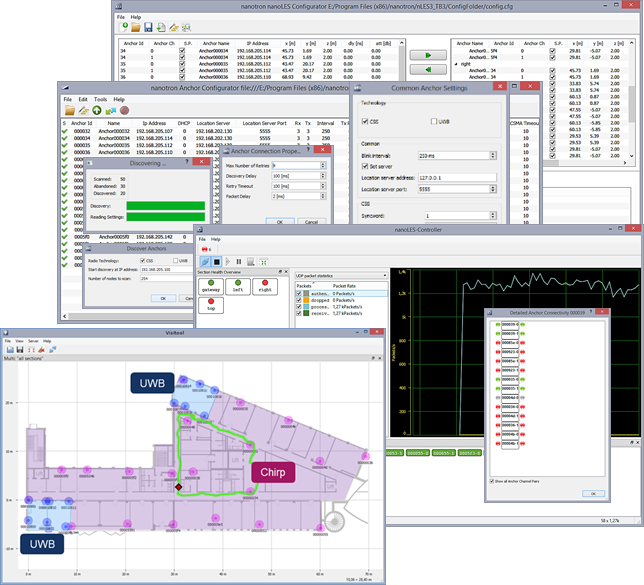The width and height of the screenshot is (644, 585).
Task: Open Server menu in Visitool
Action: point(33,341)
